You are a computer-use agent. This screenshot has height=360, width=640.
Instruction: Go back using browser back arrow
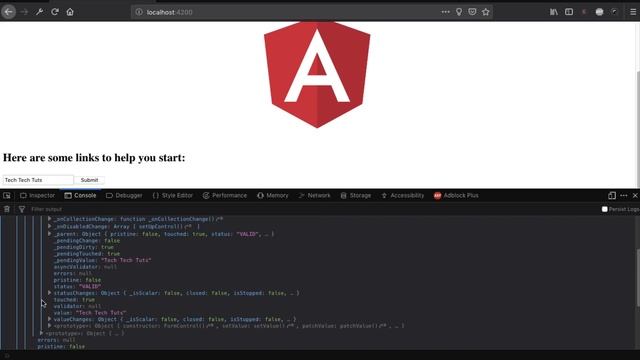[x=8, y=12]
